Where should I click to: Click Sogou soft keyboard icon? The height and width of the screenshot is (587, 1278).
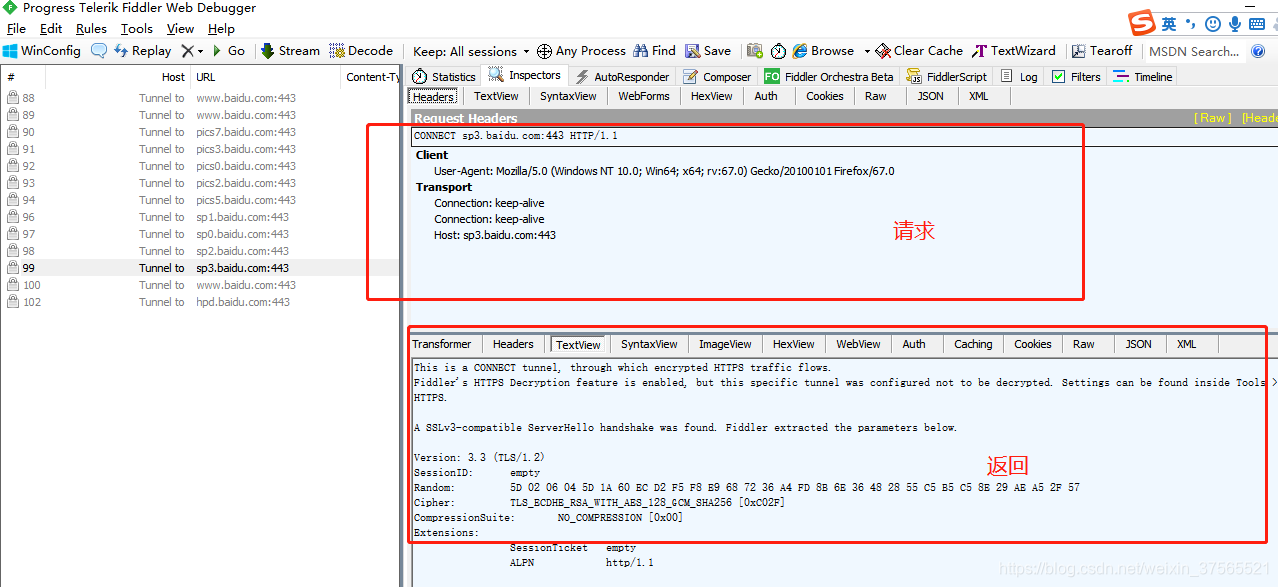pos(1259,23)
